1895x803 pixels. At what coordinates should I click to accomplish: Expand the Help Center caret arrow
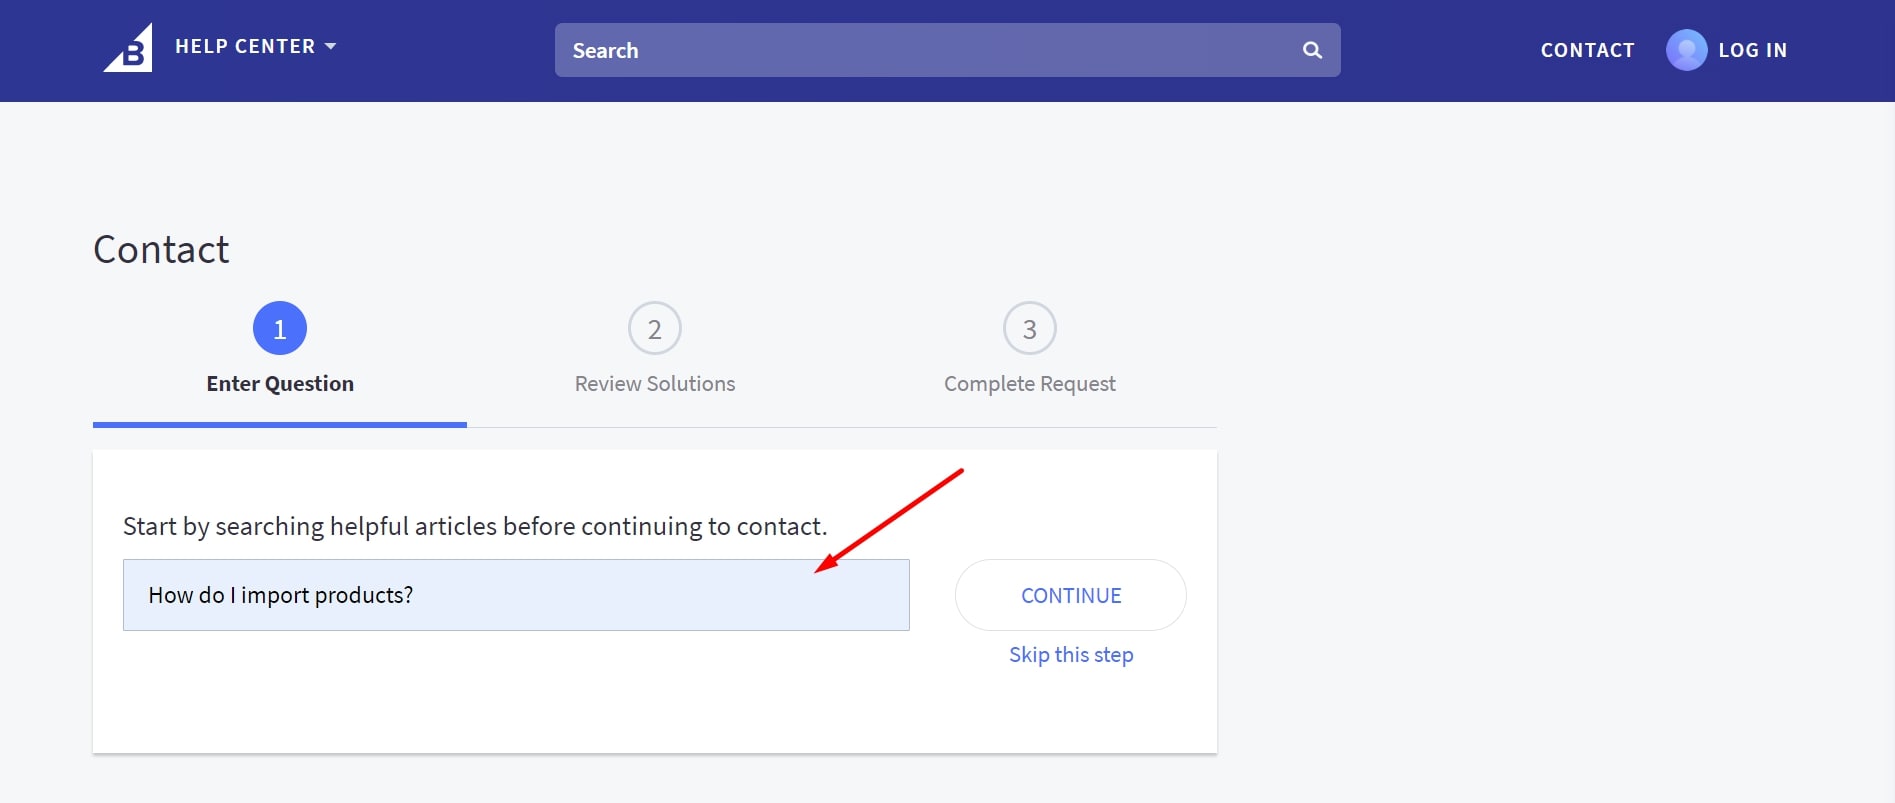331,46
